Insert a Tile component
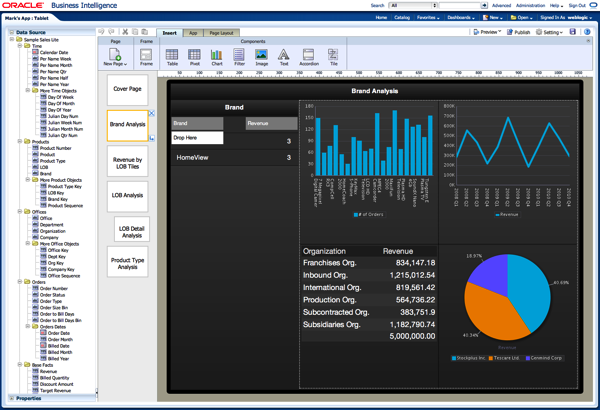600x410 pixels. click(333, 57)
